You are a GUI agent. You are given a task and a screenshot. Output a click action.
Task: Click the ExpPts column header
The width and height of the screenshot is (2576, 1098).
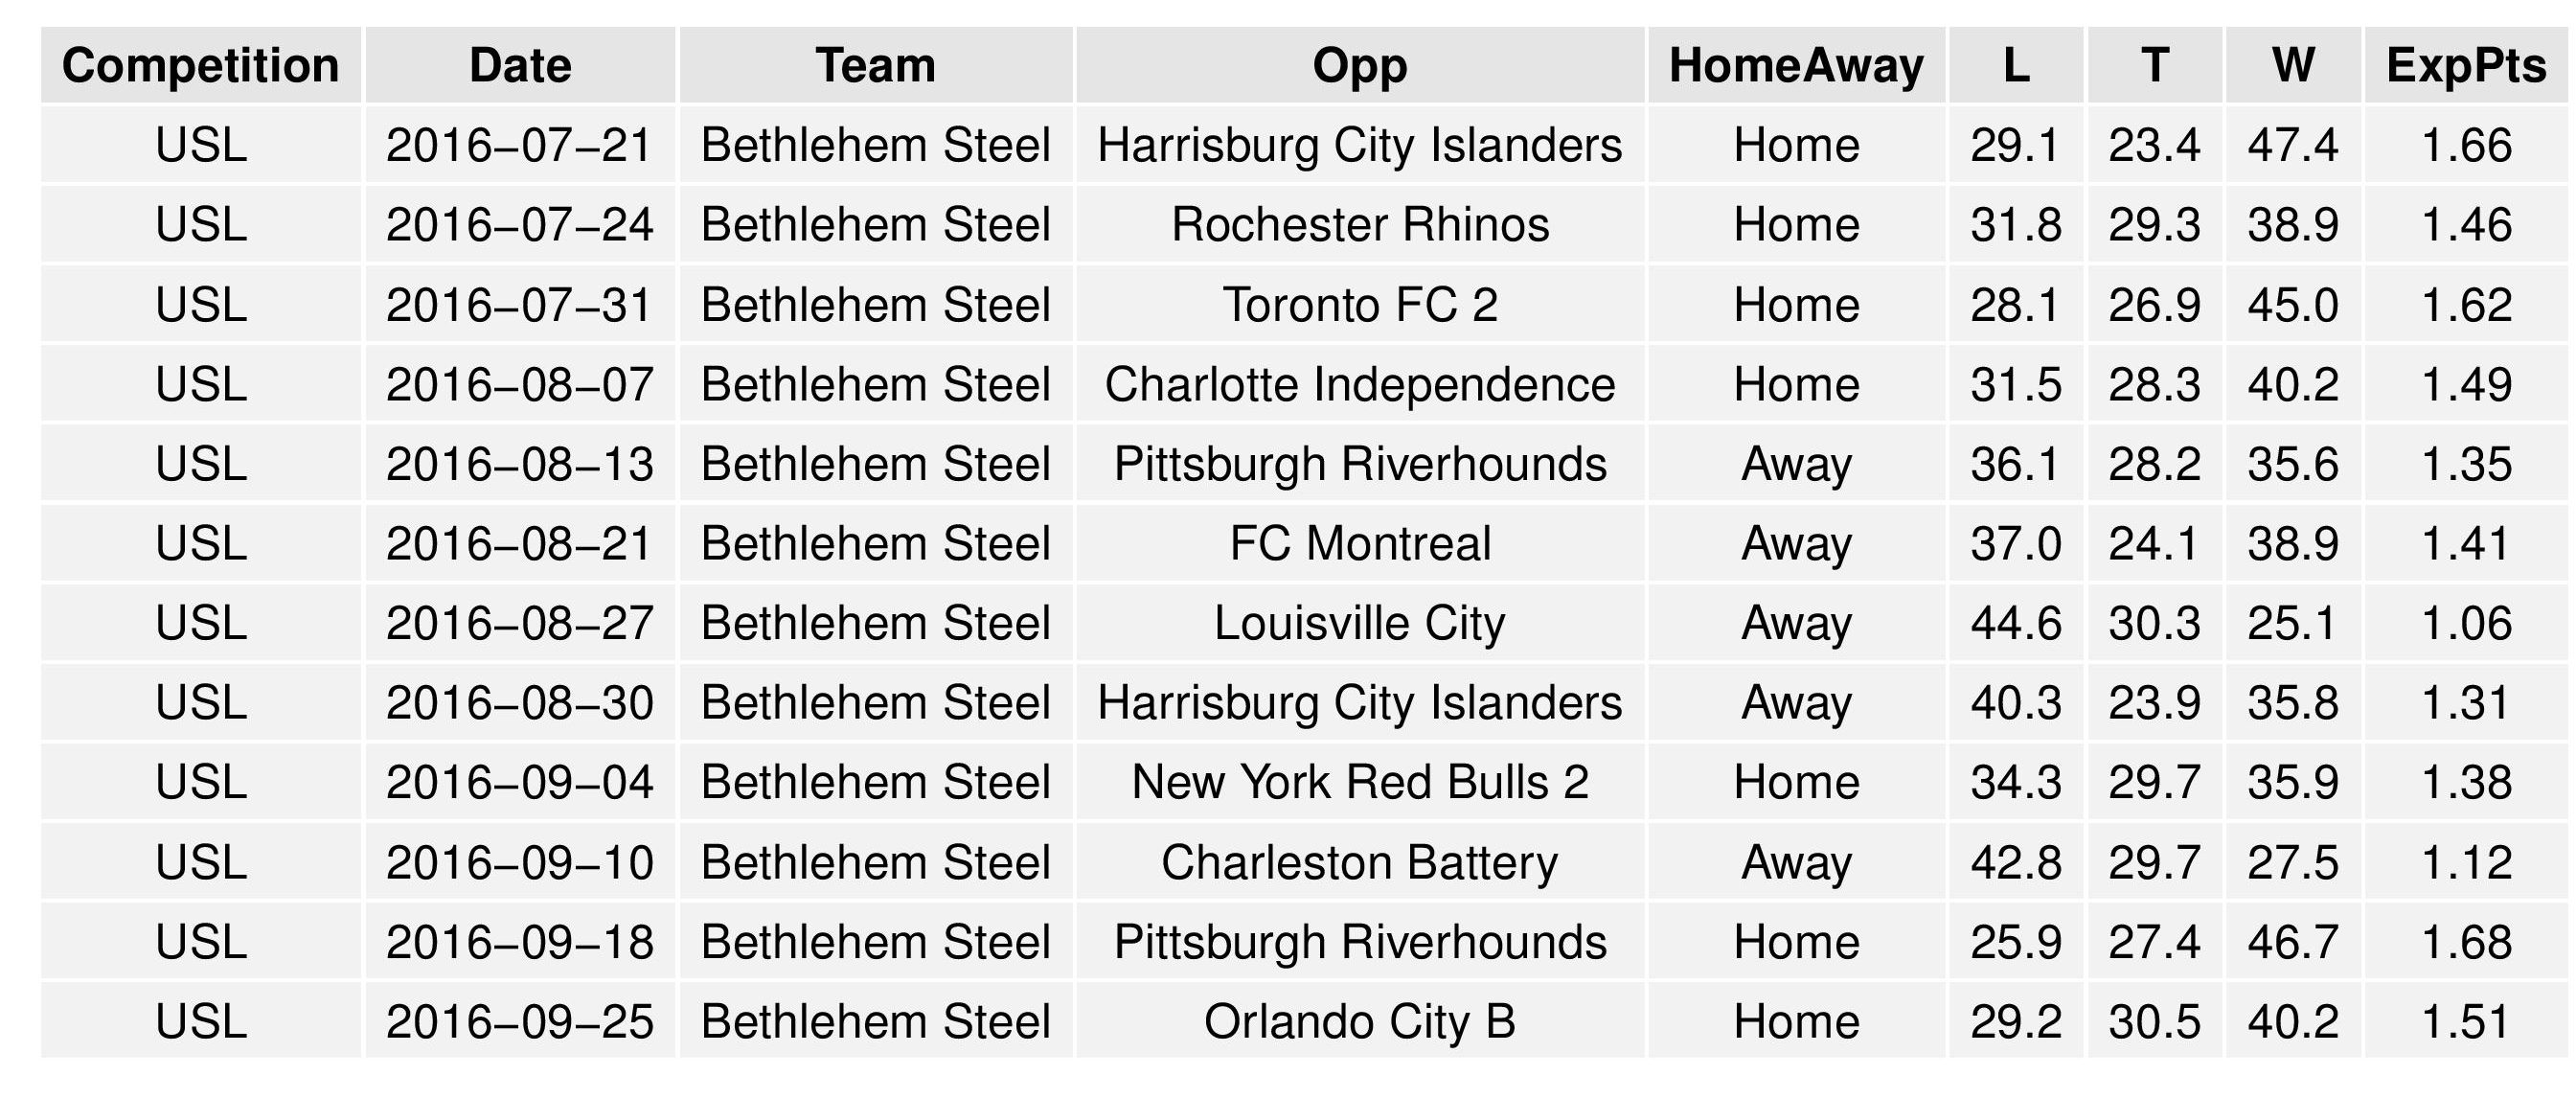(2466, 66)
